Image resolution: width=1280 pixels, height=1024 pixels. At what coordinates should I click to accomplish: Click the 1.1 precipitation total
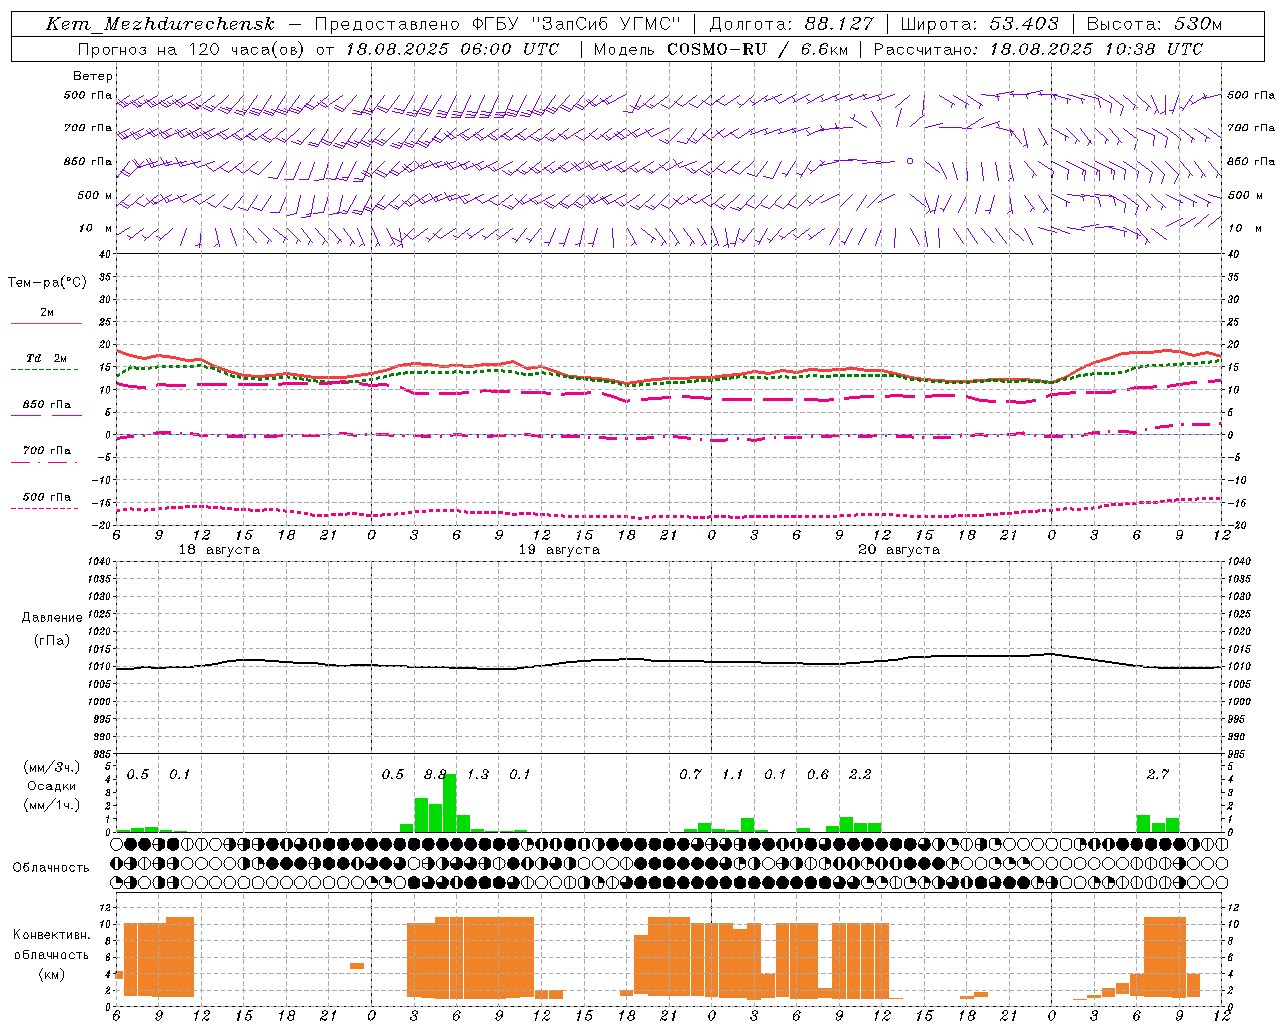point(733,774)
